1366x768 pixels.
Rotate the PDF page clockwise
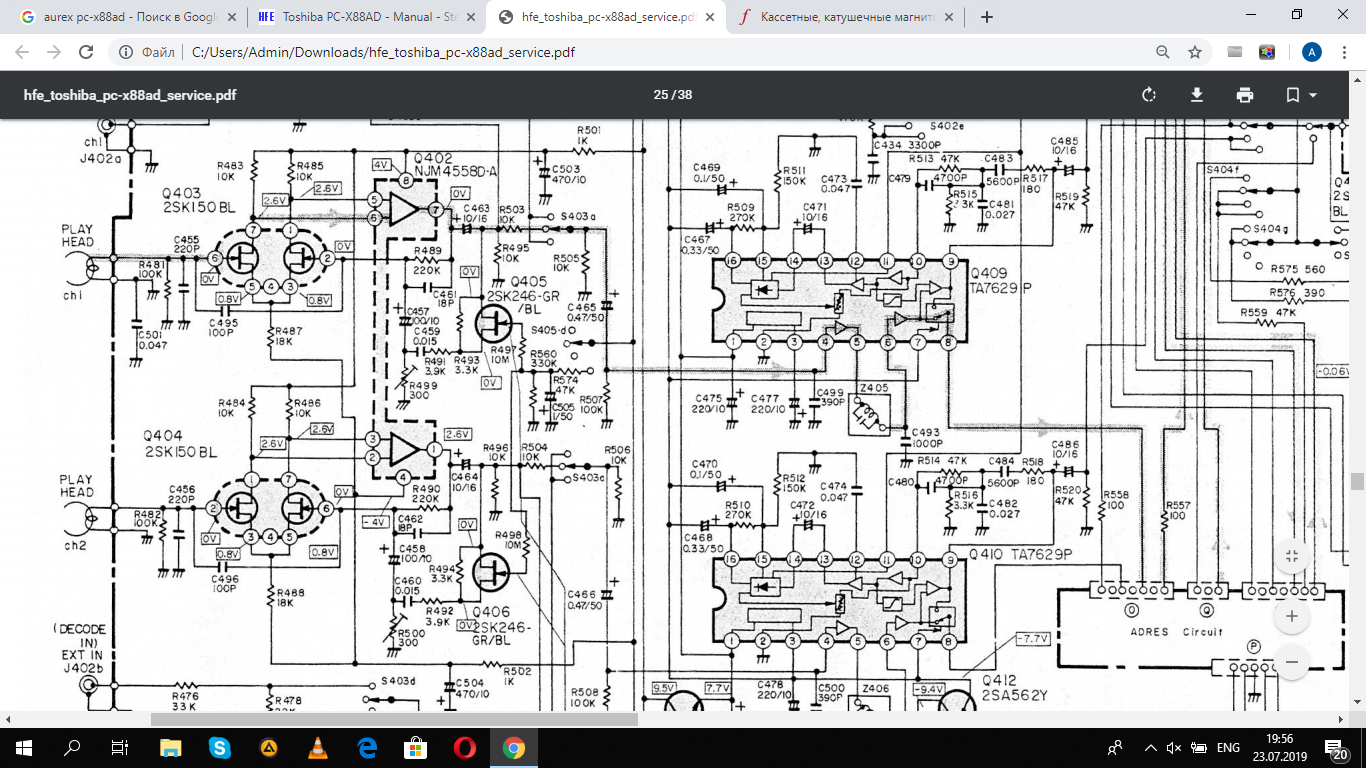point(1148,95)
